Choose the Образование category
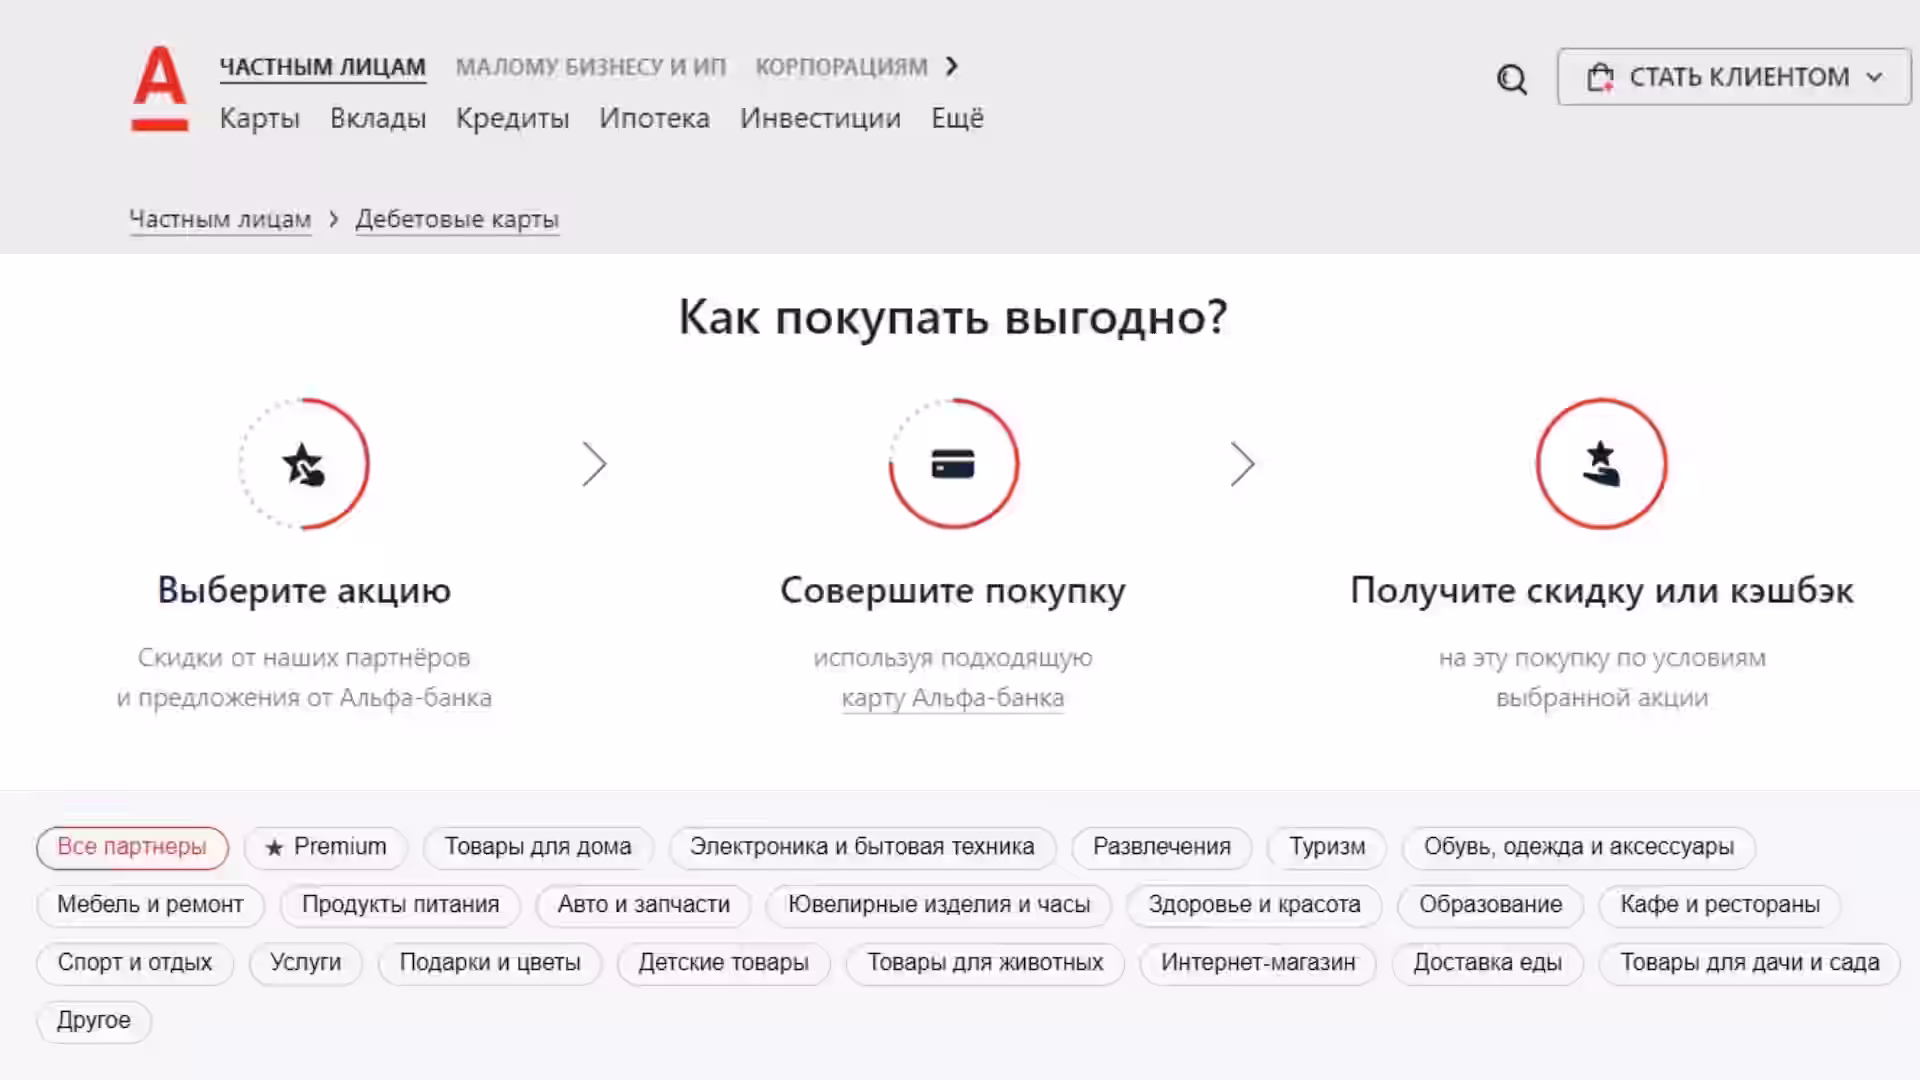Viewport: 1920px width, 1080px height. [1490, 905]
